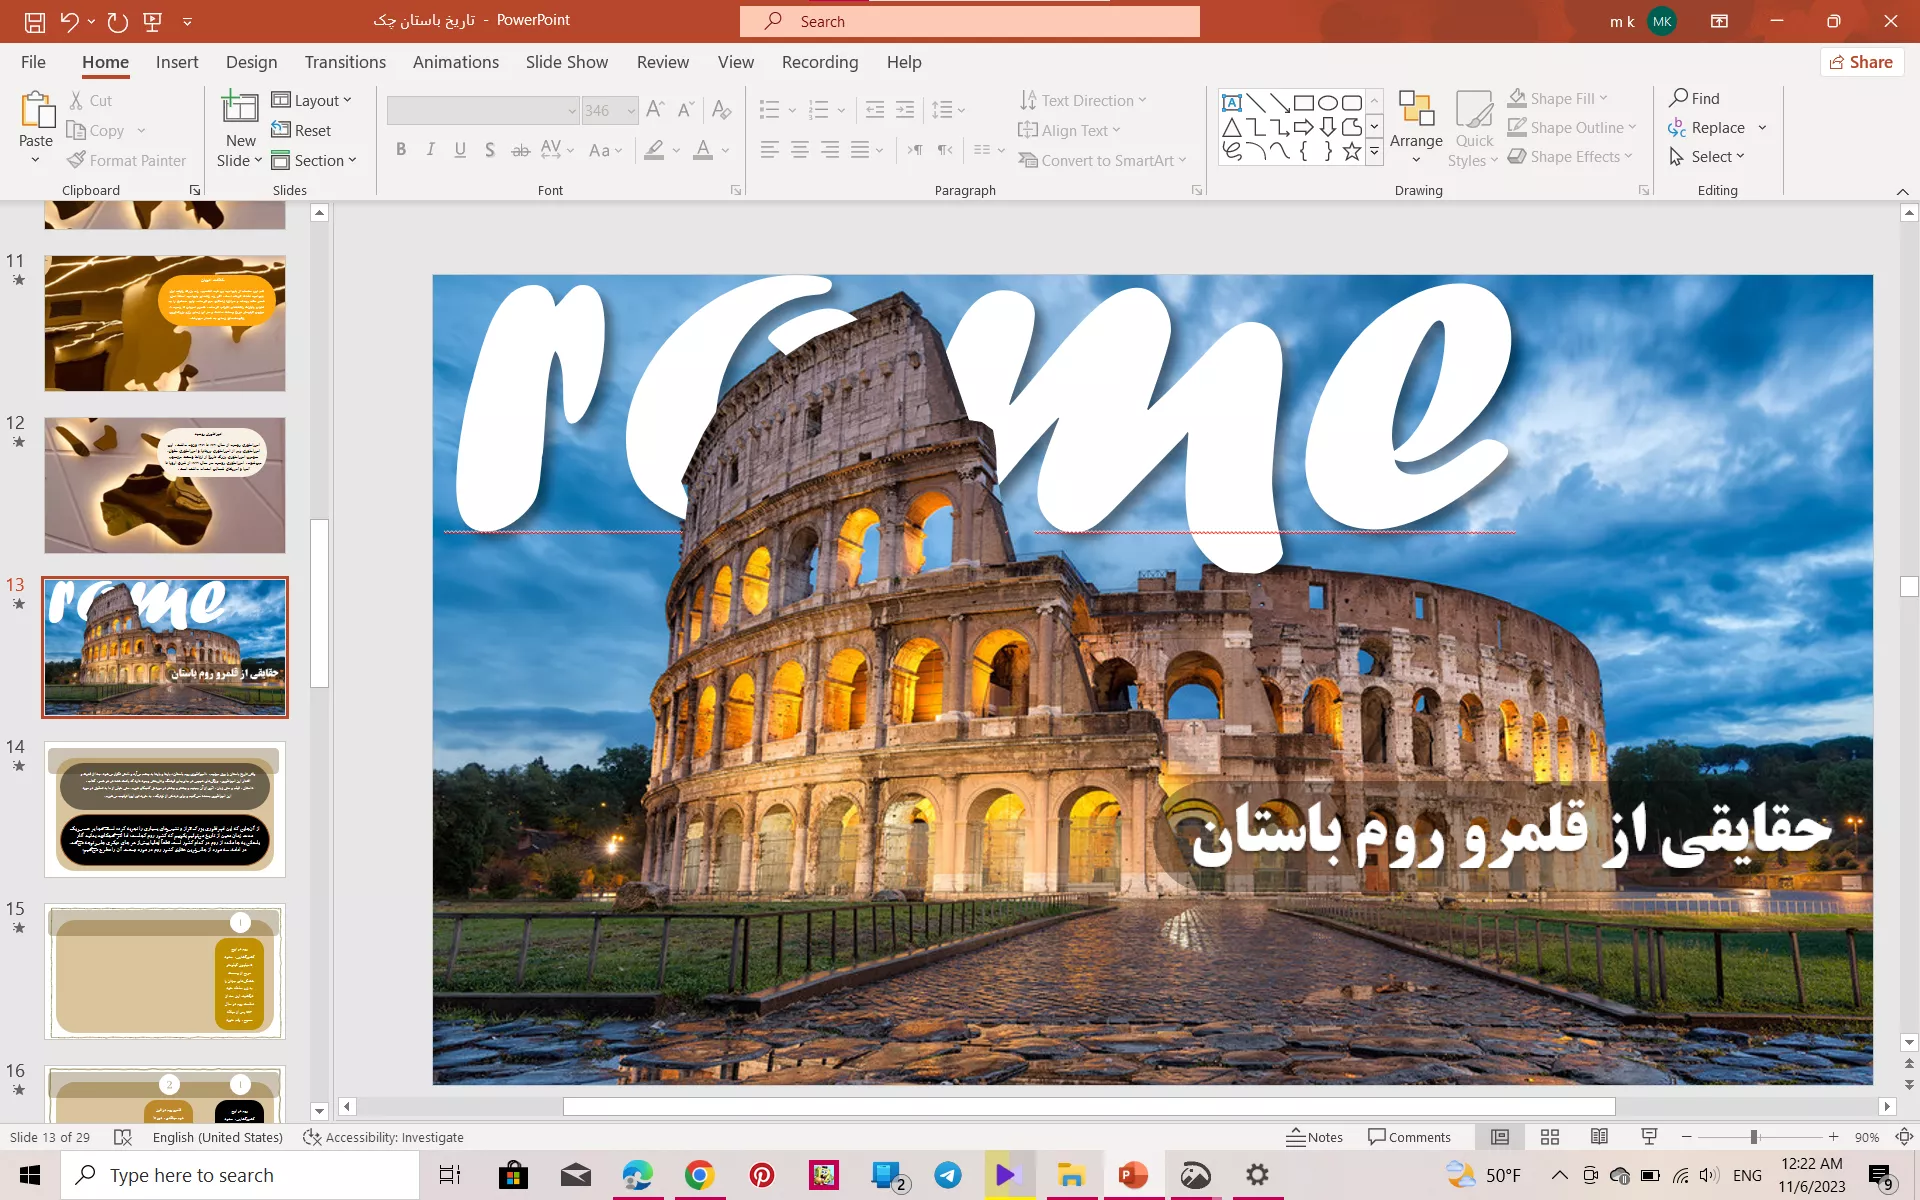
Task: Toggle the Notes pane
Action: point(1314,1137)
